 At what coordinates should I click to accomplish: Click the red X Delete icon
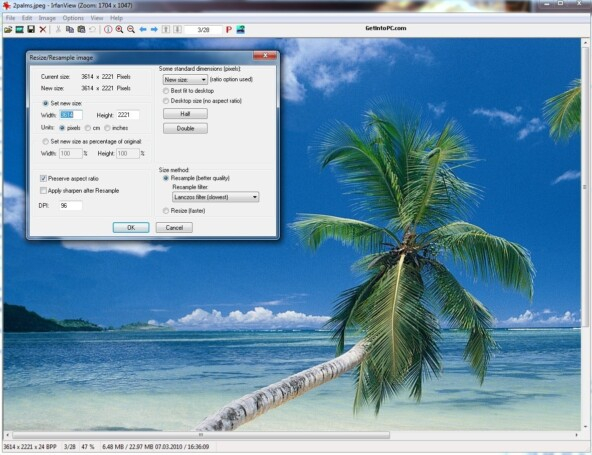pos(43,29)
